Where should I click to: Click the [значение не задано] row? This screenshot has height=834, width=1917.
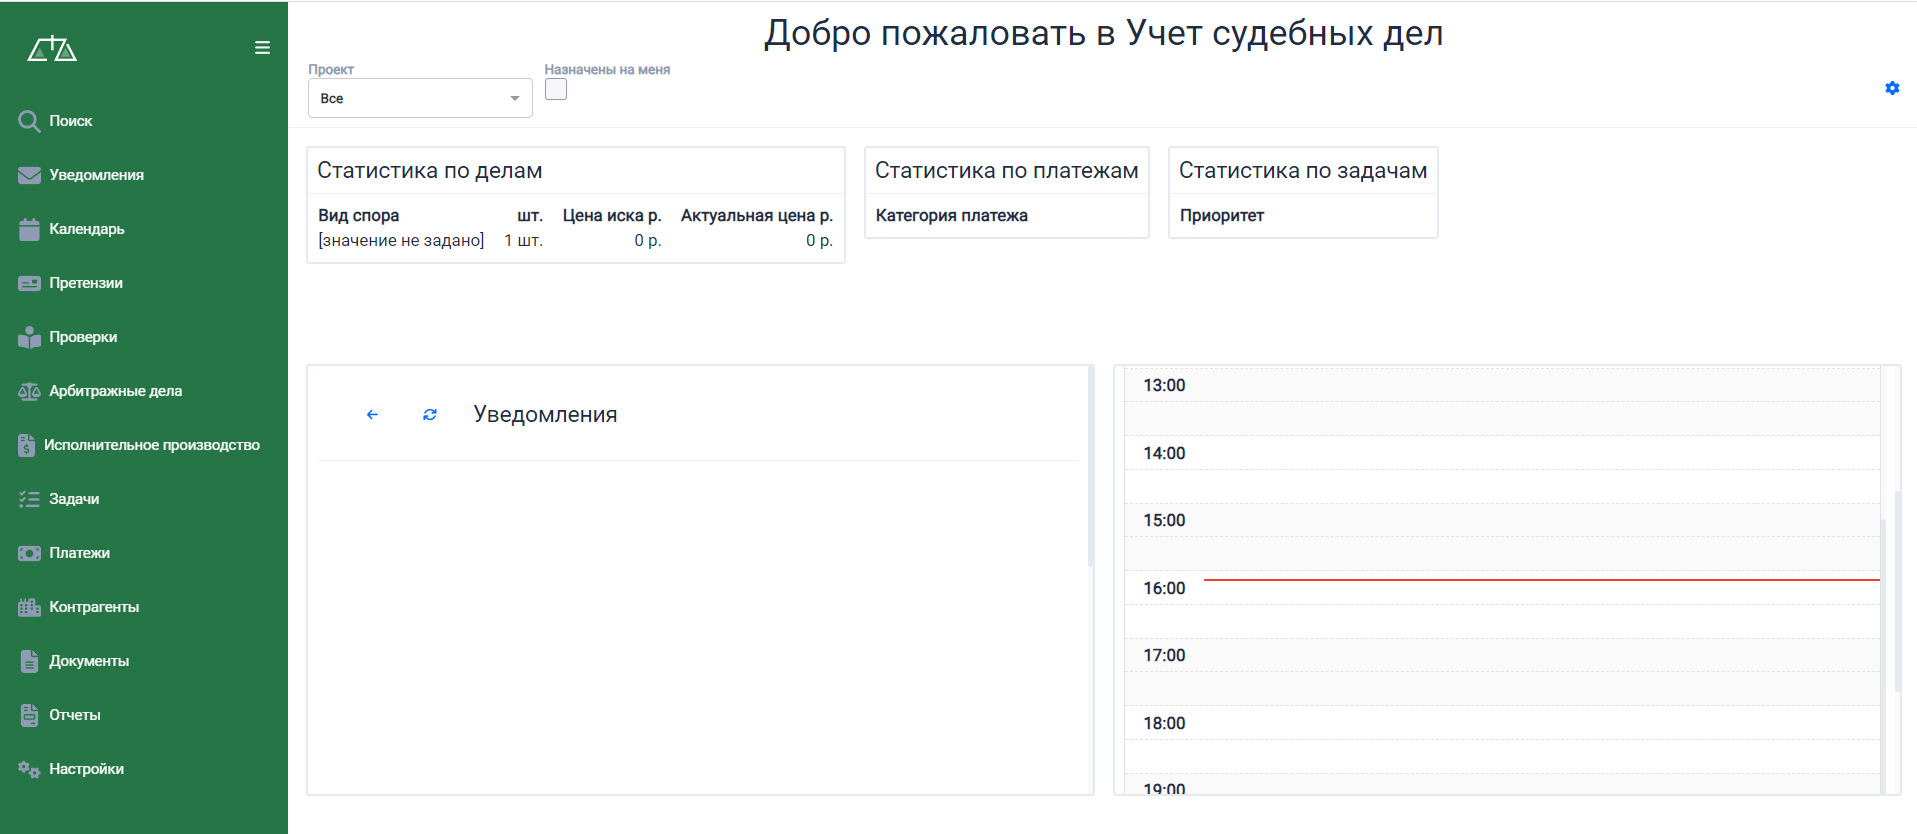tap(401, 241)
